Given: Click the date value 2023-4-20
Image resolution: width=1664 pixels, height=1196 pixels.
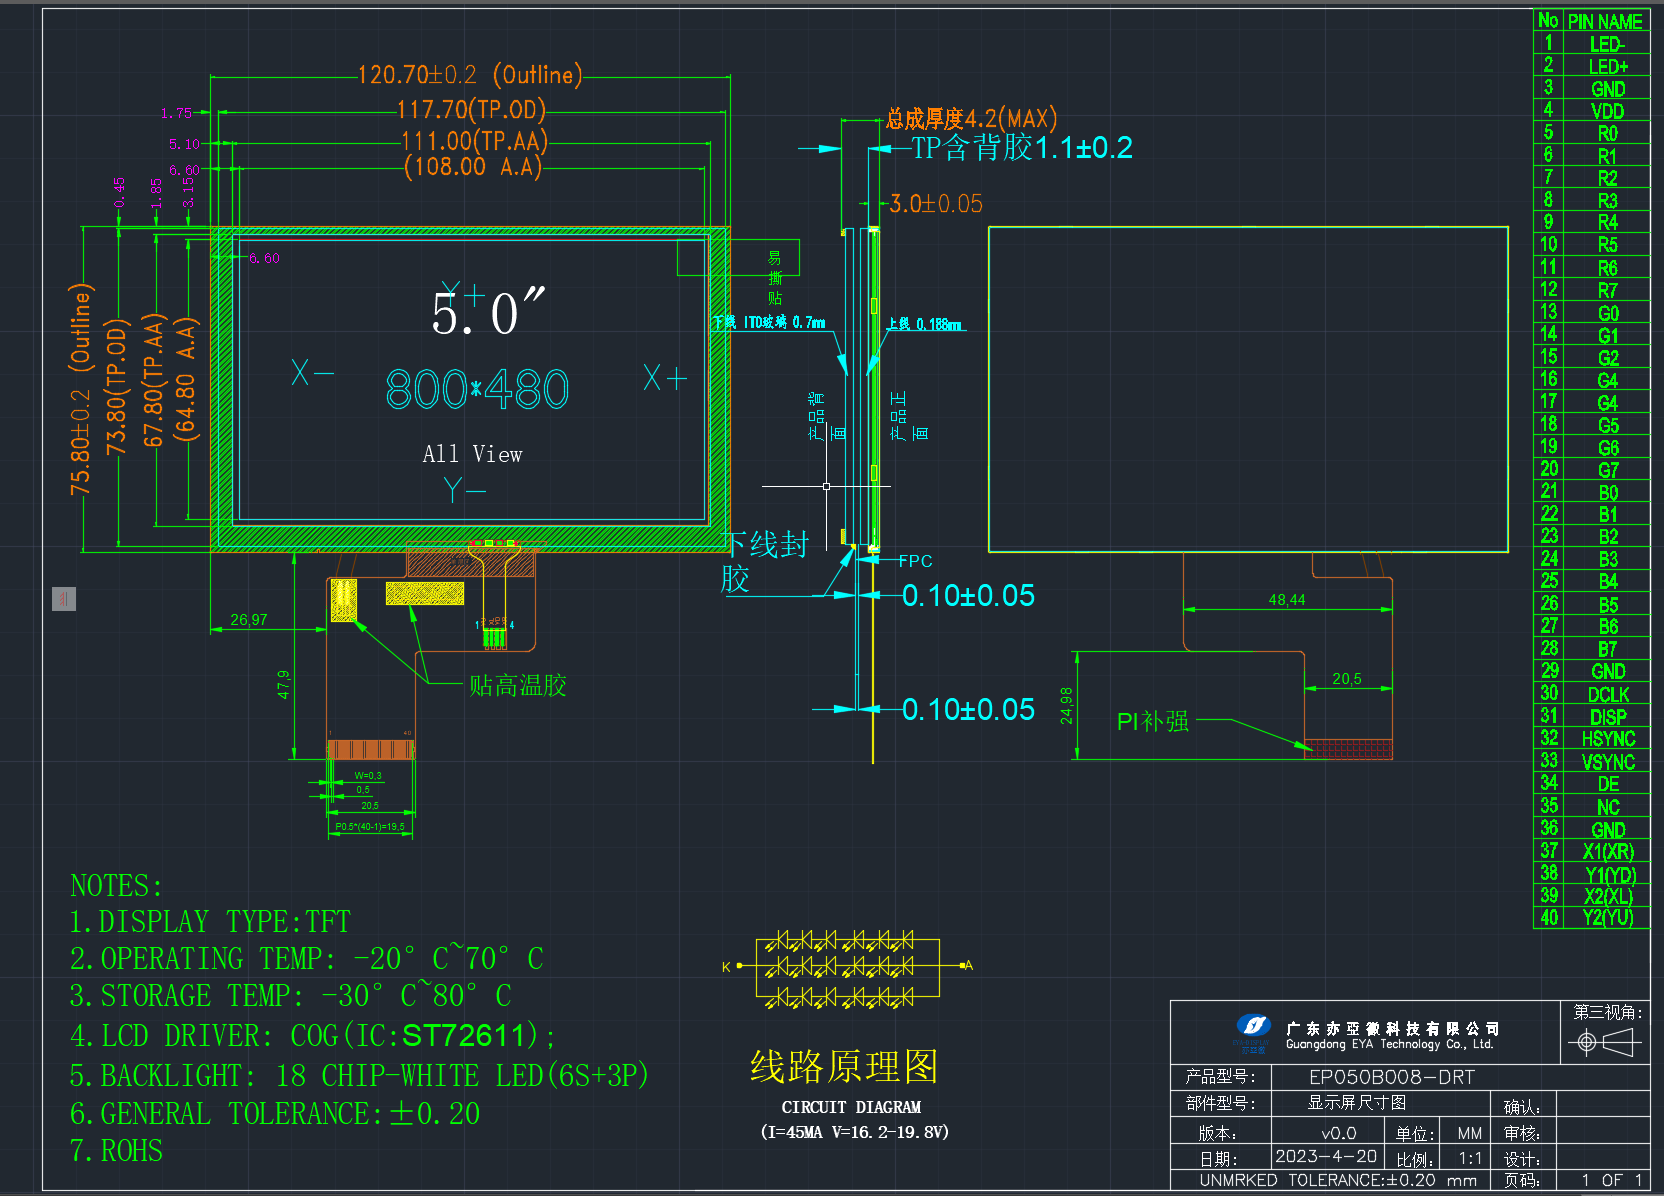Looking at the screenshot, I should coord(1326,1156).
